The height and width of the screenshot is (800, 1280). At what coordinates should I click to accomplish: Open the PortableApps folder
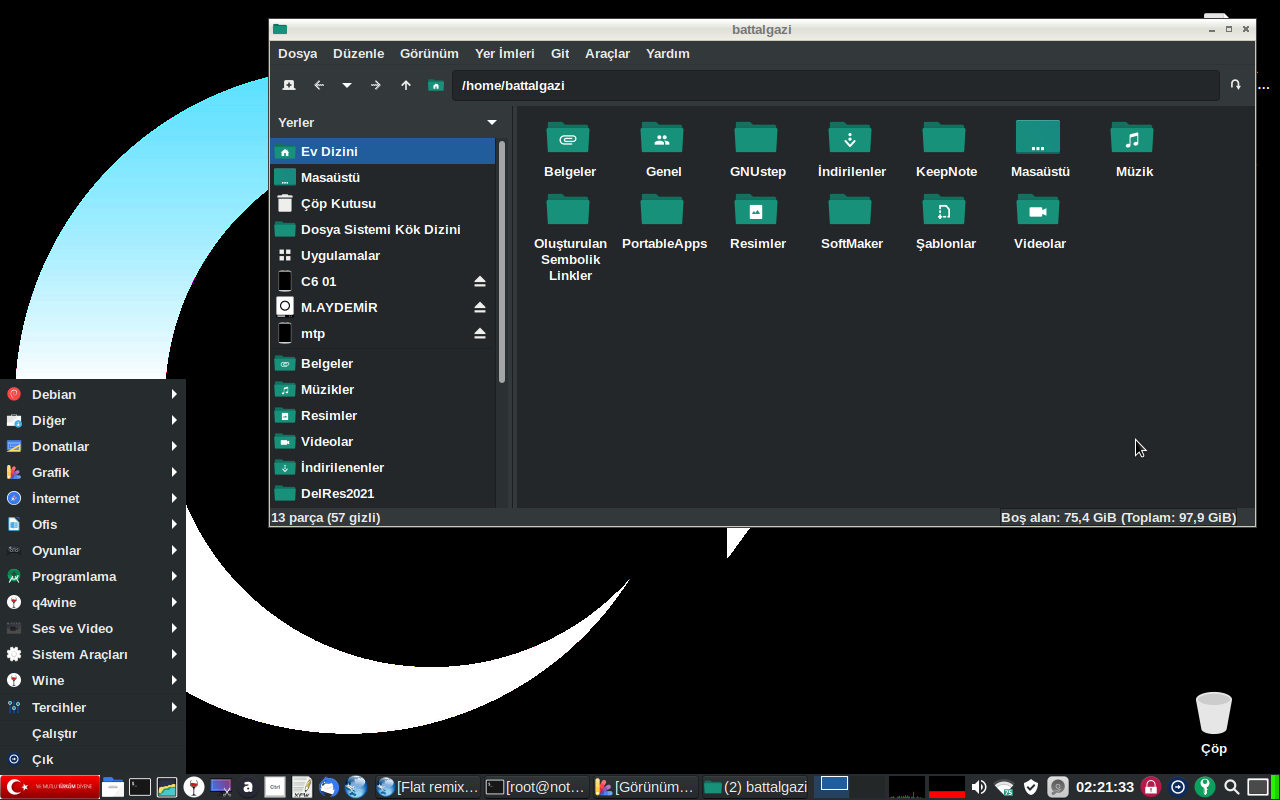(x=662, y=209)
